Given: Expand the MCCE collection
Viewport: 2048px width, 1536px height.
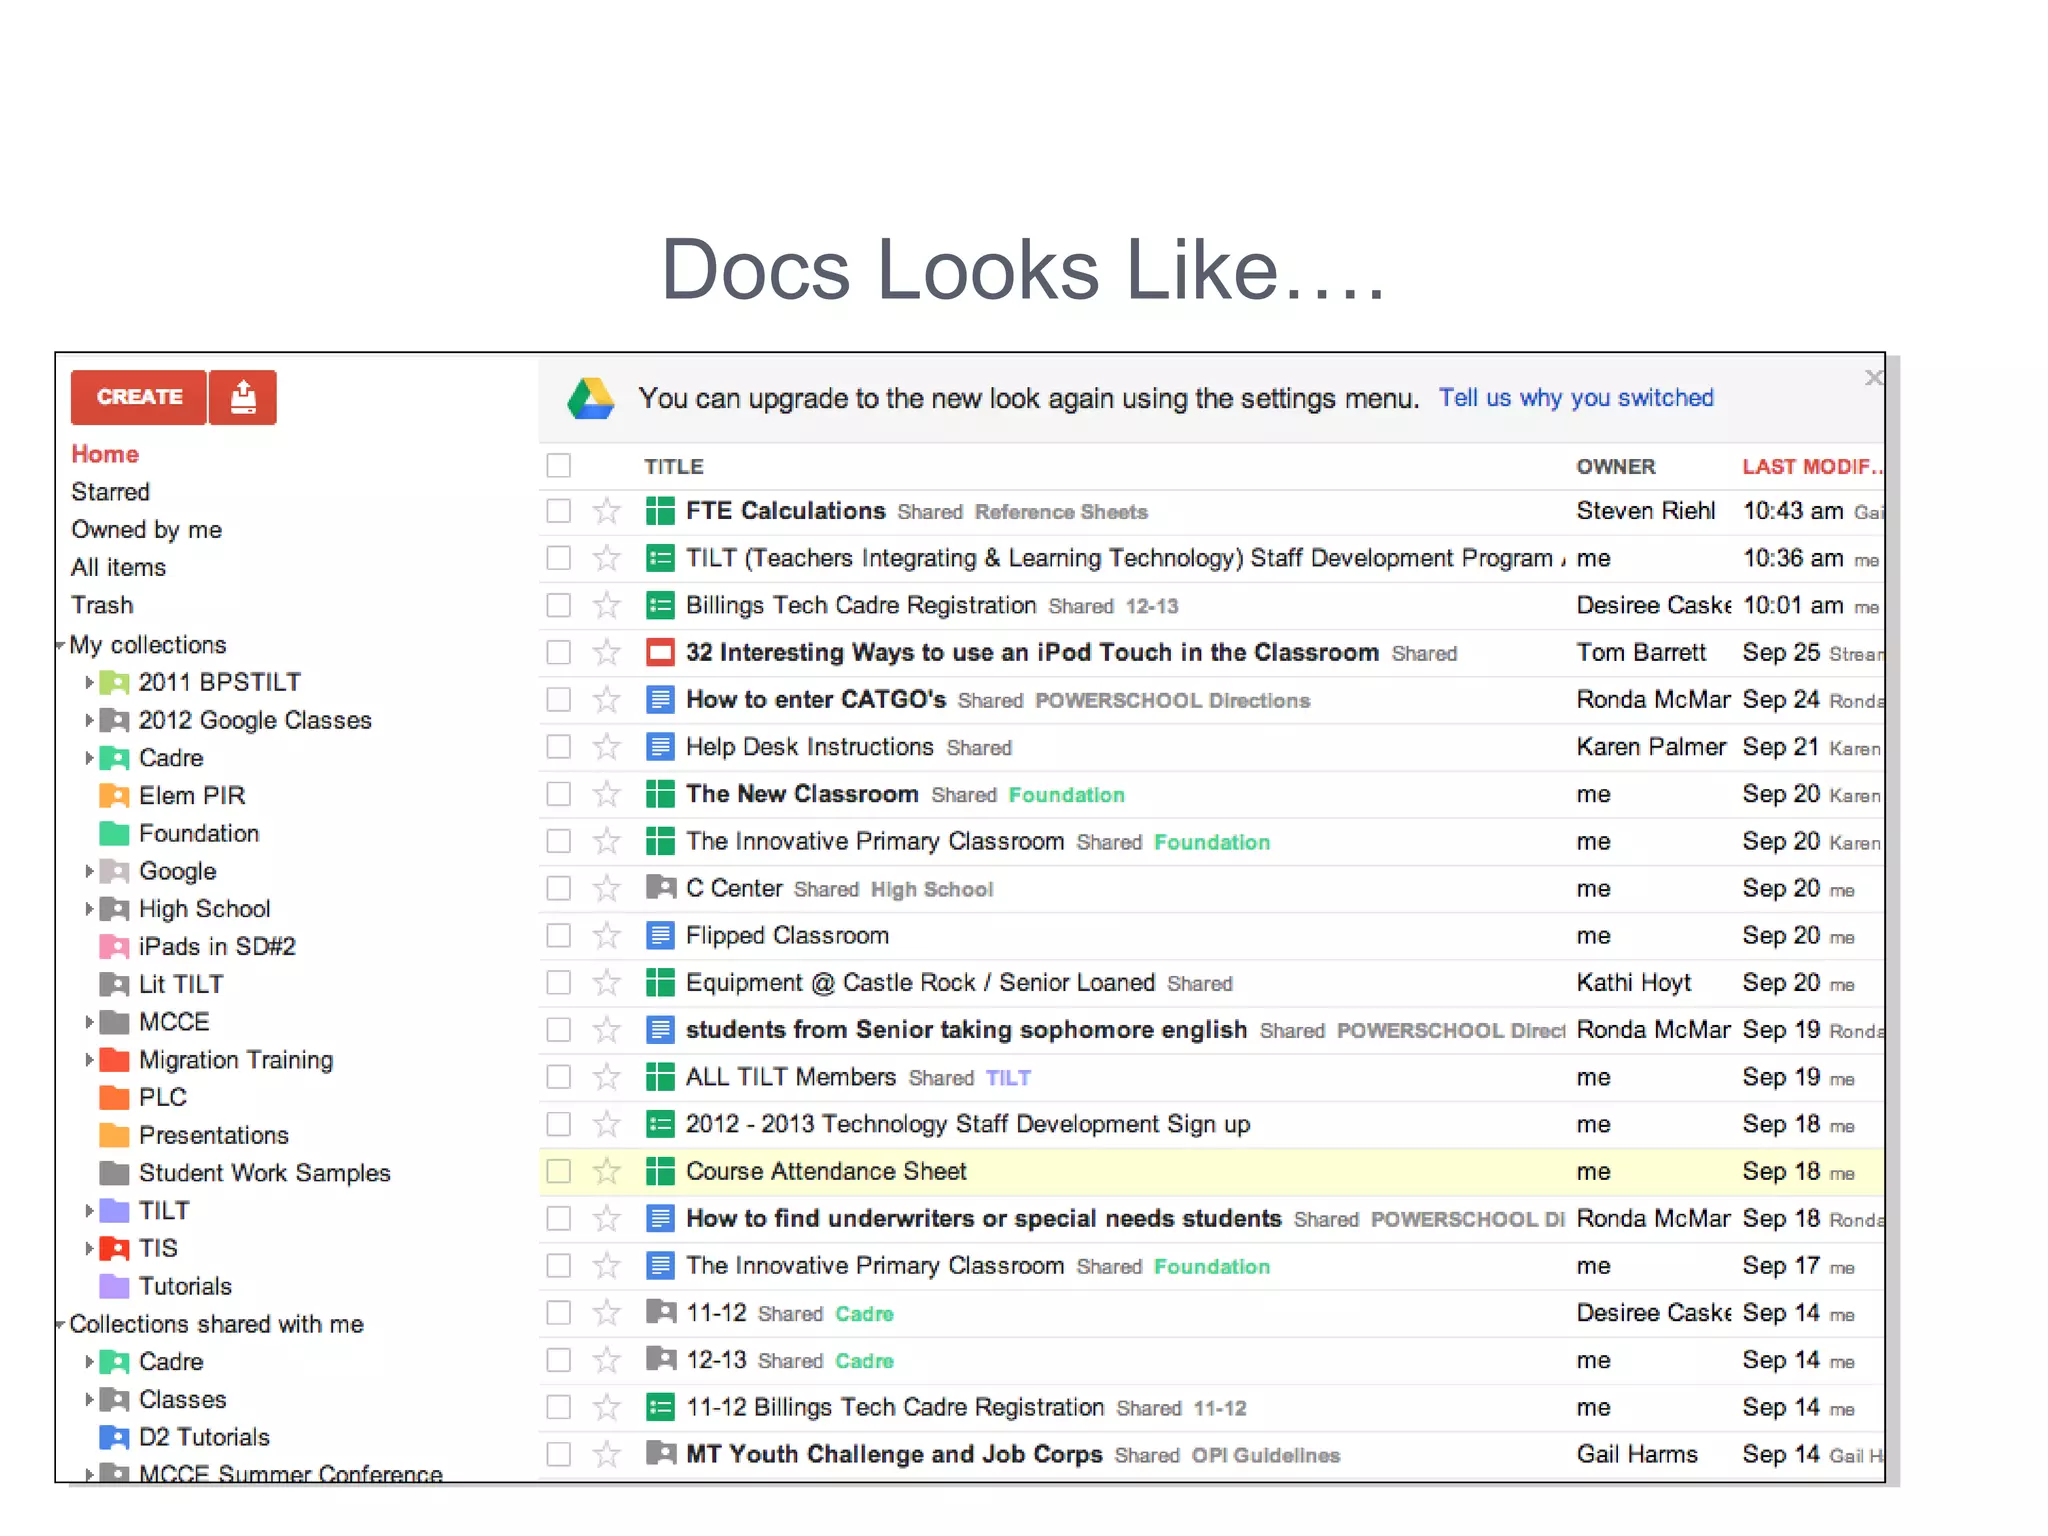Looking at the screenshot, I should coord(89,1022).
